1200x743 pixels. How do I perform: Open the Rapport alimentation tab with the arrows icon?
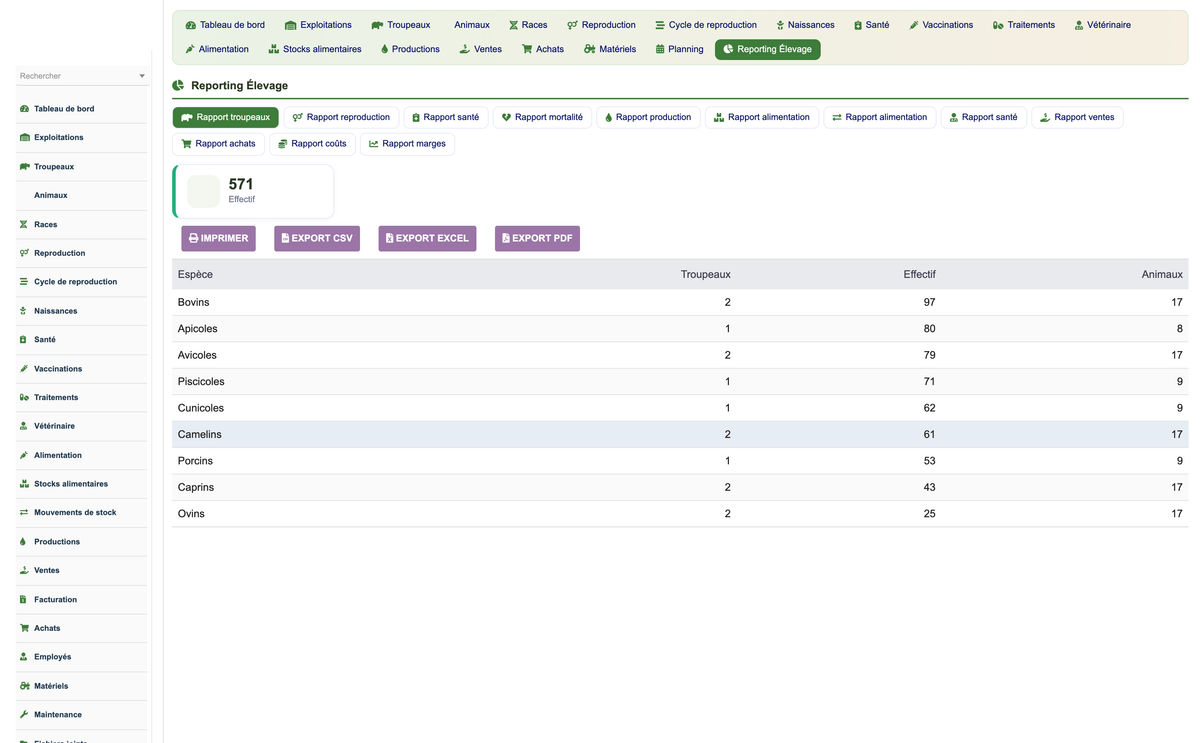(880, 117)
